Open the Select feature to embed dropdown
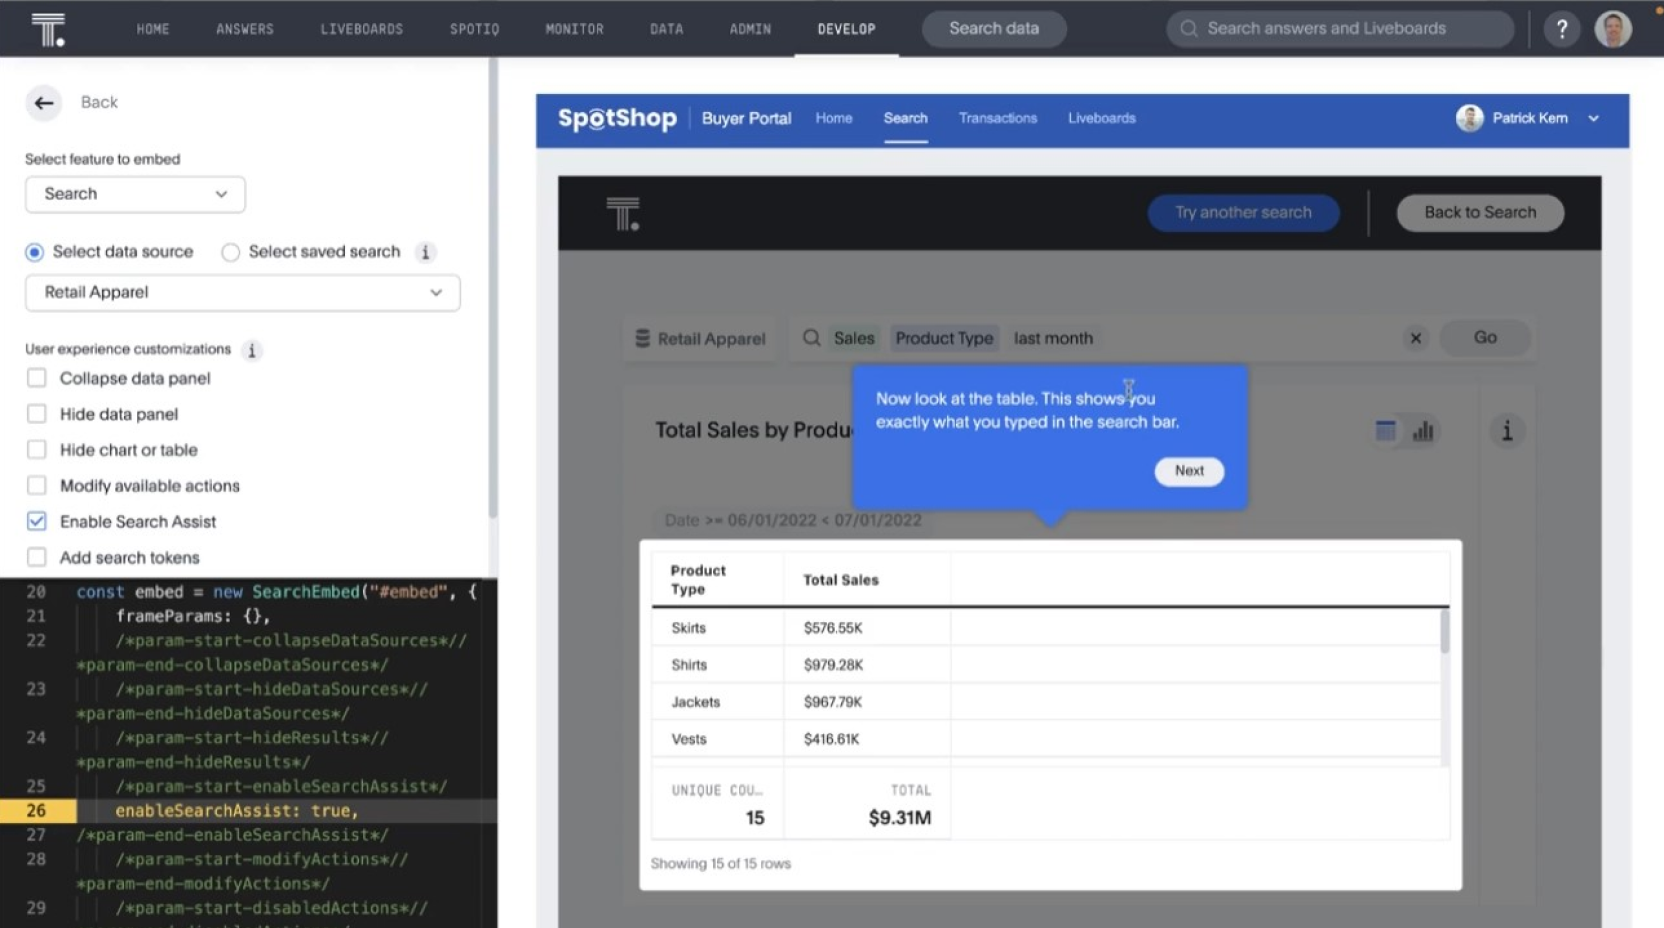 tap(135, 194)
